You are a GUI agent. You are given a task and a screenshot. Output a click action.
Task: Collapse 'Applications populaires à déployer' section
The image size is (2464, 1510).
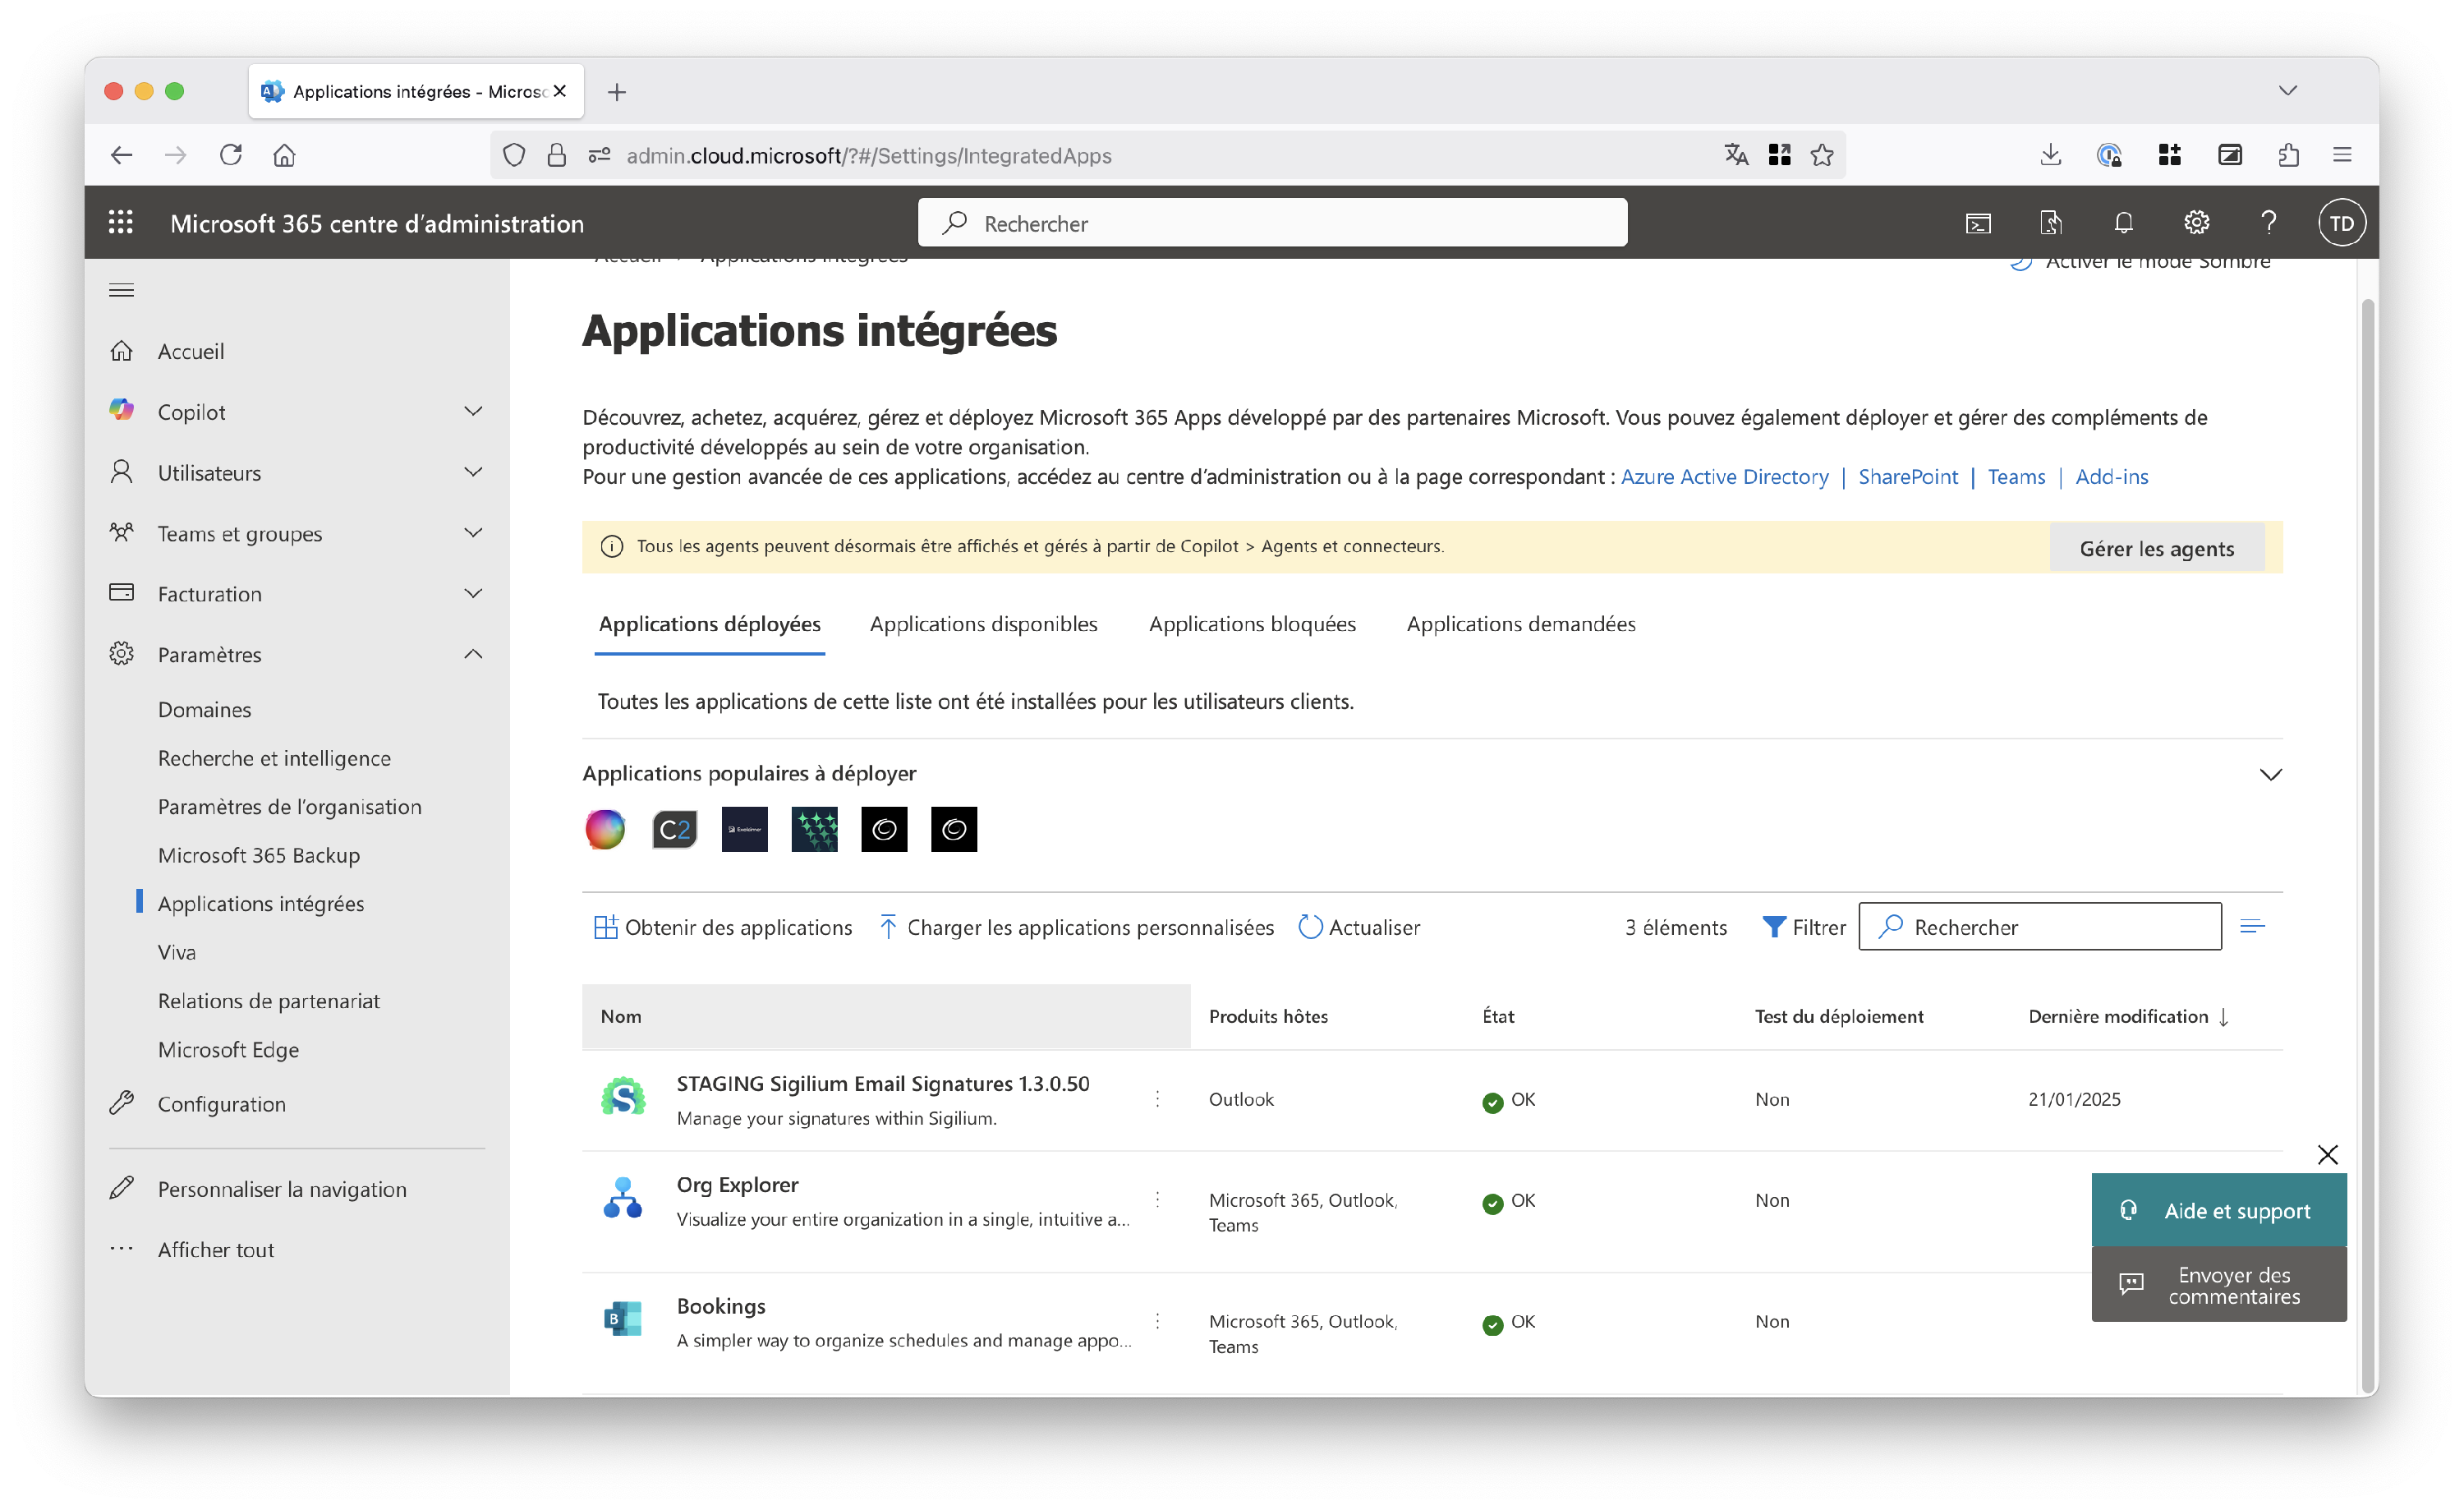(x=2270, y=774)
